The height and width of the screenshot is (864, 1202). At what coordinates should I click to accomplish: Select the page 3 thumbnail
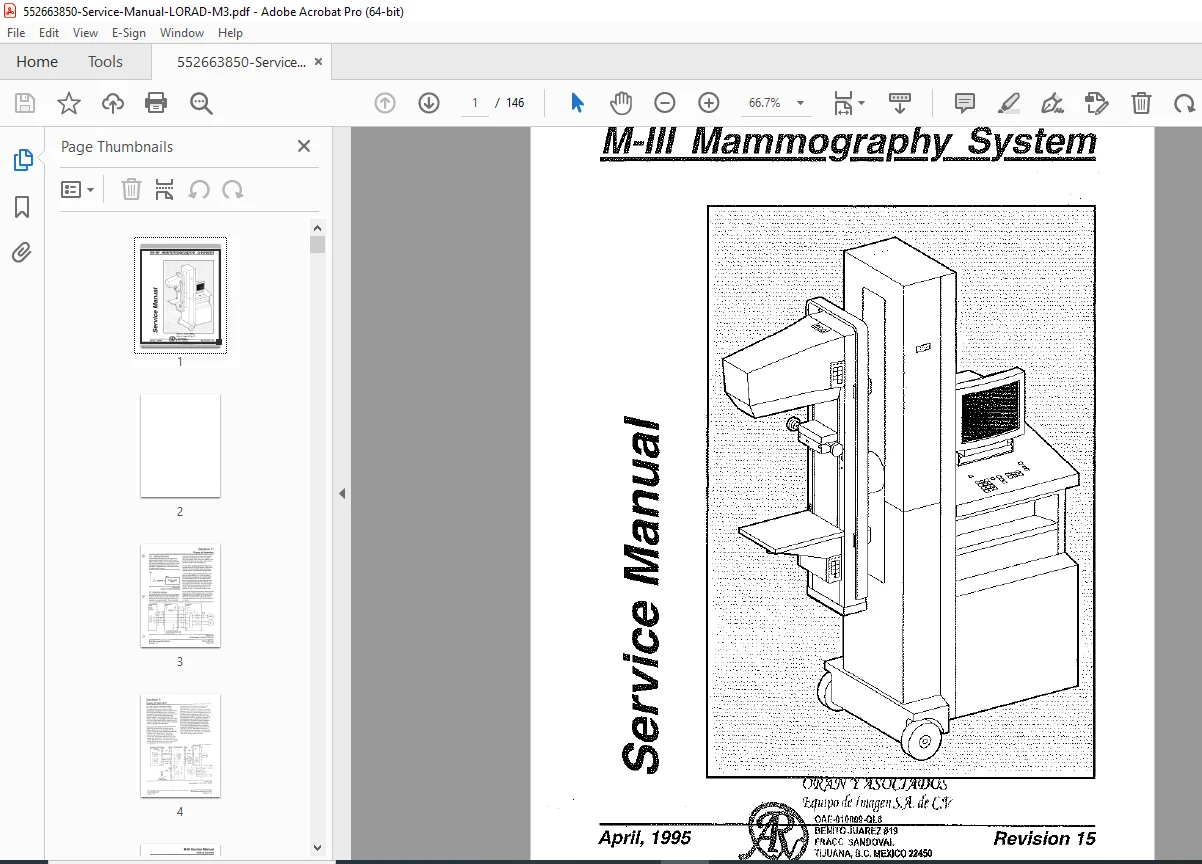(x=180, y=595)
